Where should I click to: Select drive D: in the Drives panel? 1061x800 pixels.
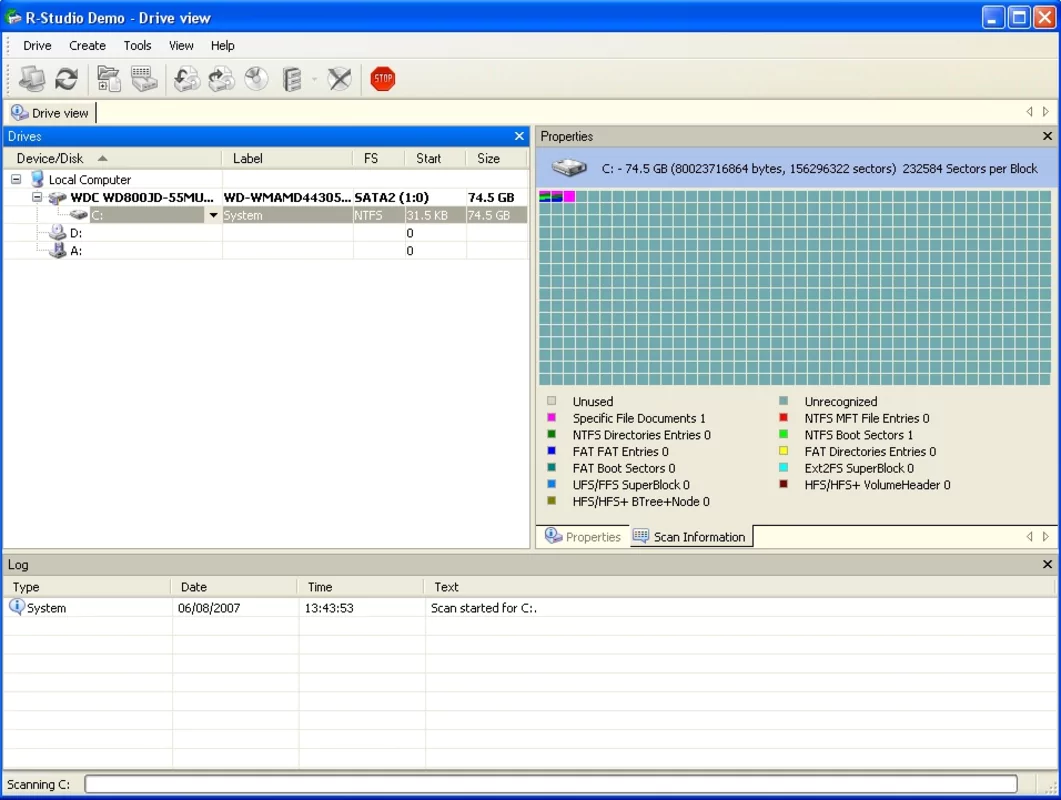coord(77,232)
